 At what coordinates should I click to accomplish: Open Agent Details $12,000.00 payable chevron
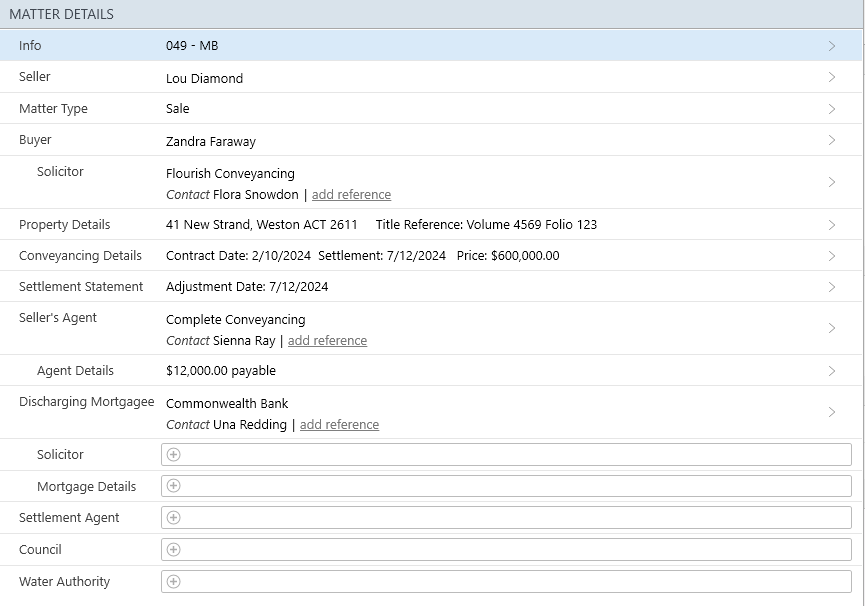pos(831,371)
